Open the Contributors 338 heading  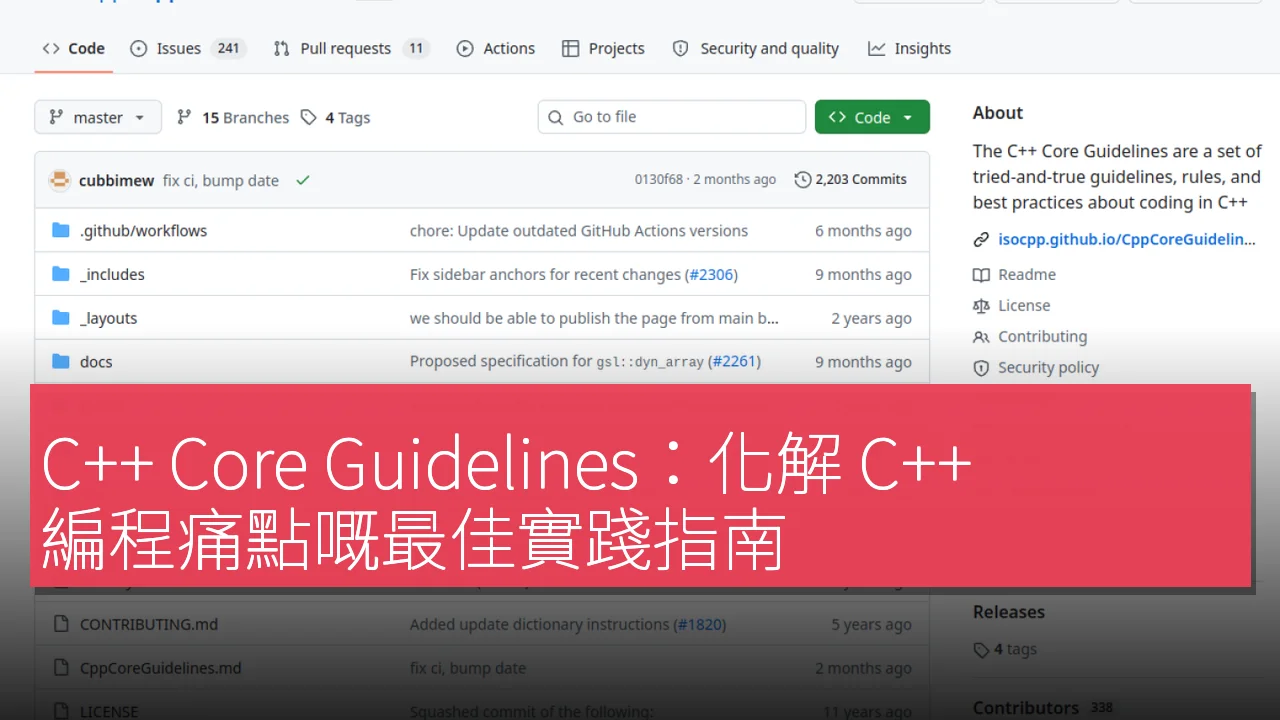pyautogui.click(x=1043, y=708)
